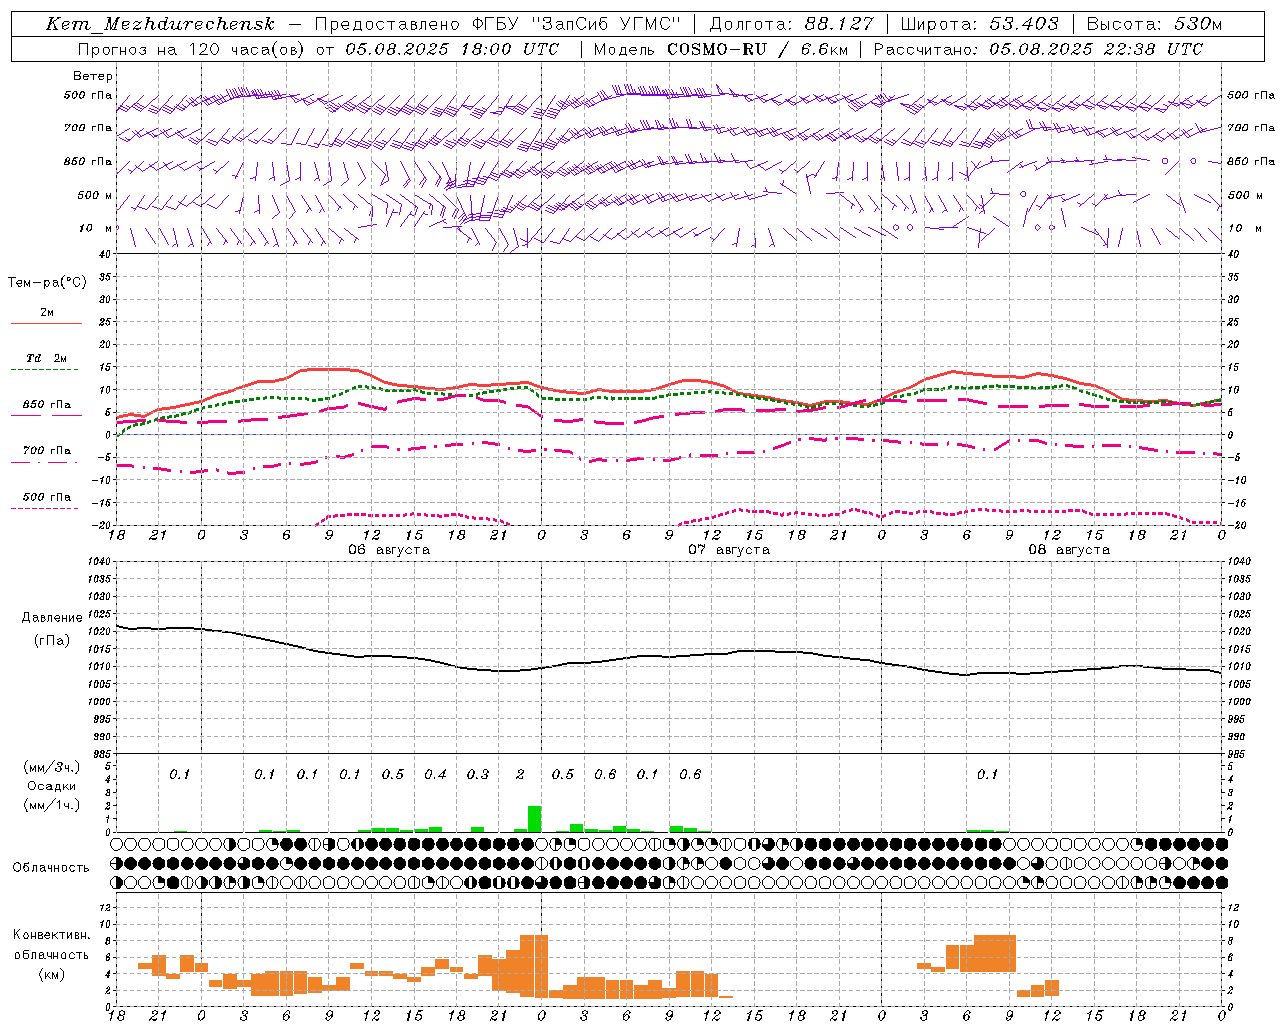Image resolution: width=1280 pixels, height=1024 pixels.
Task: Click the Широта: 53.403 value
Action: pos(979,24)
